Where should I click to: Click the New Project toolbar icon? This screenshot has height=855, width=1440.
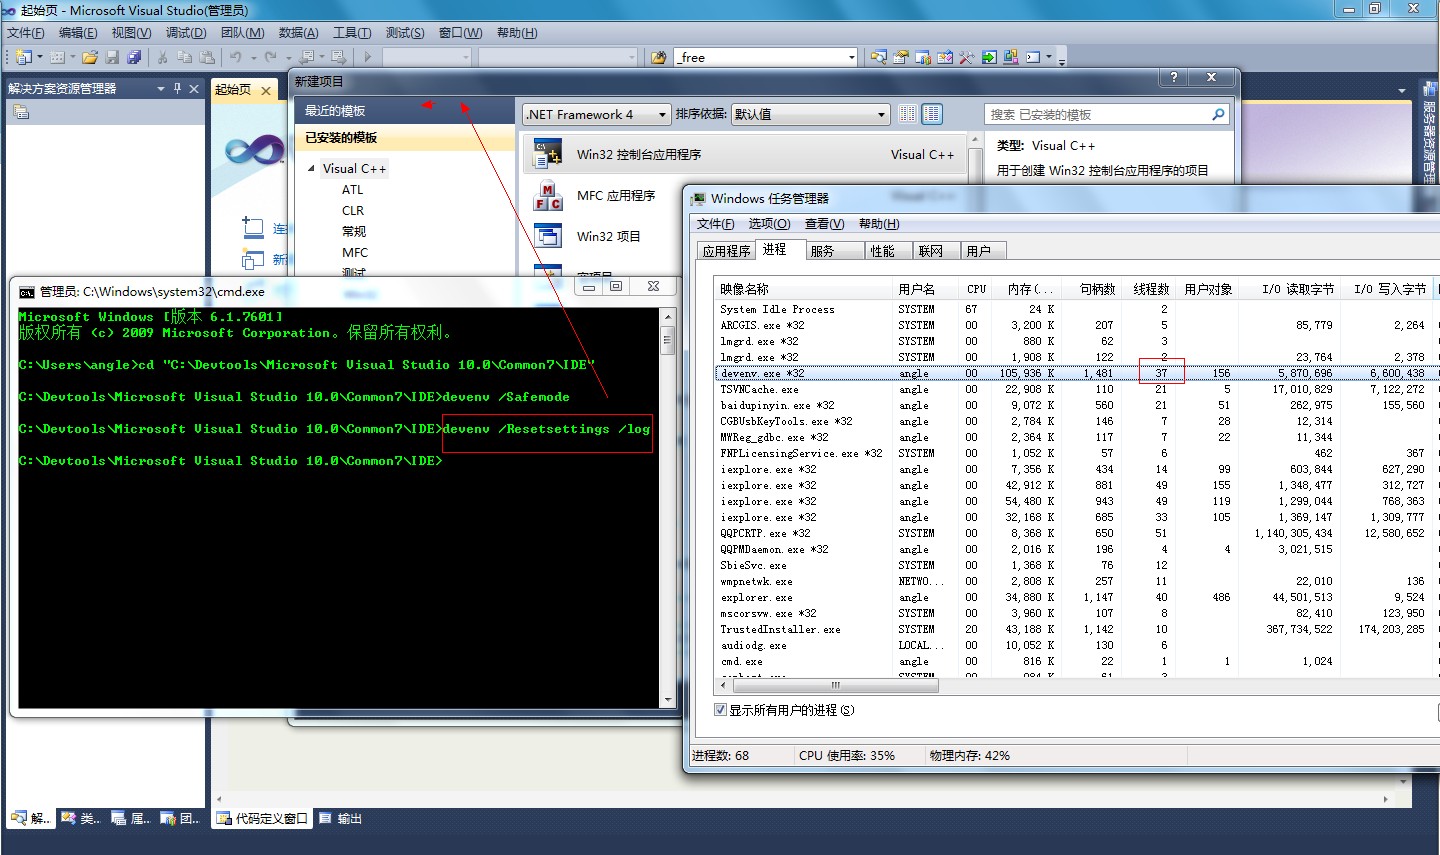point(23,57)
